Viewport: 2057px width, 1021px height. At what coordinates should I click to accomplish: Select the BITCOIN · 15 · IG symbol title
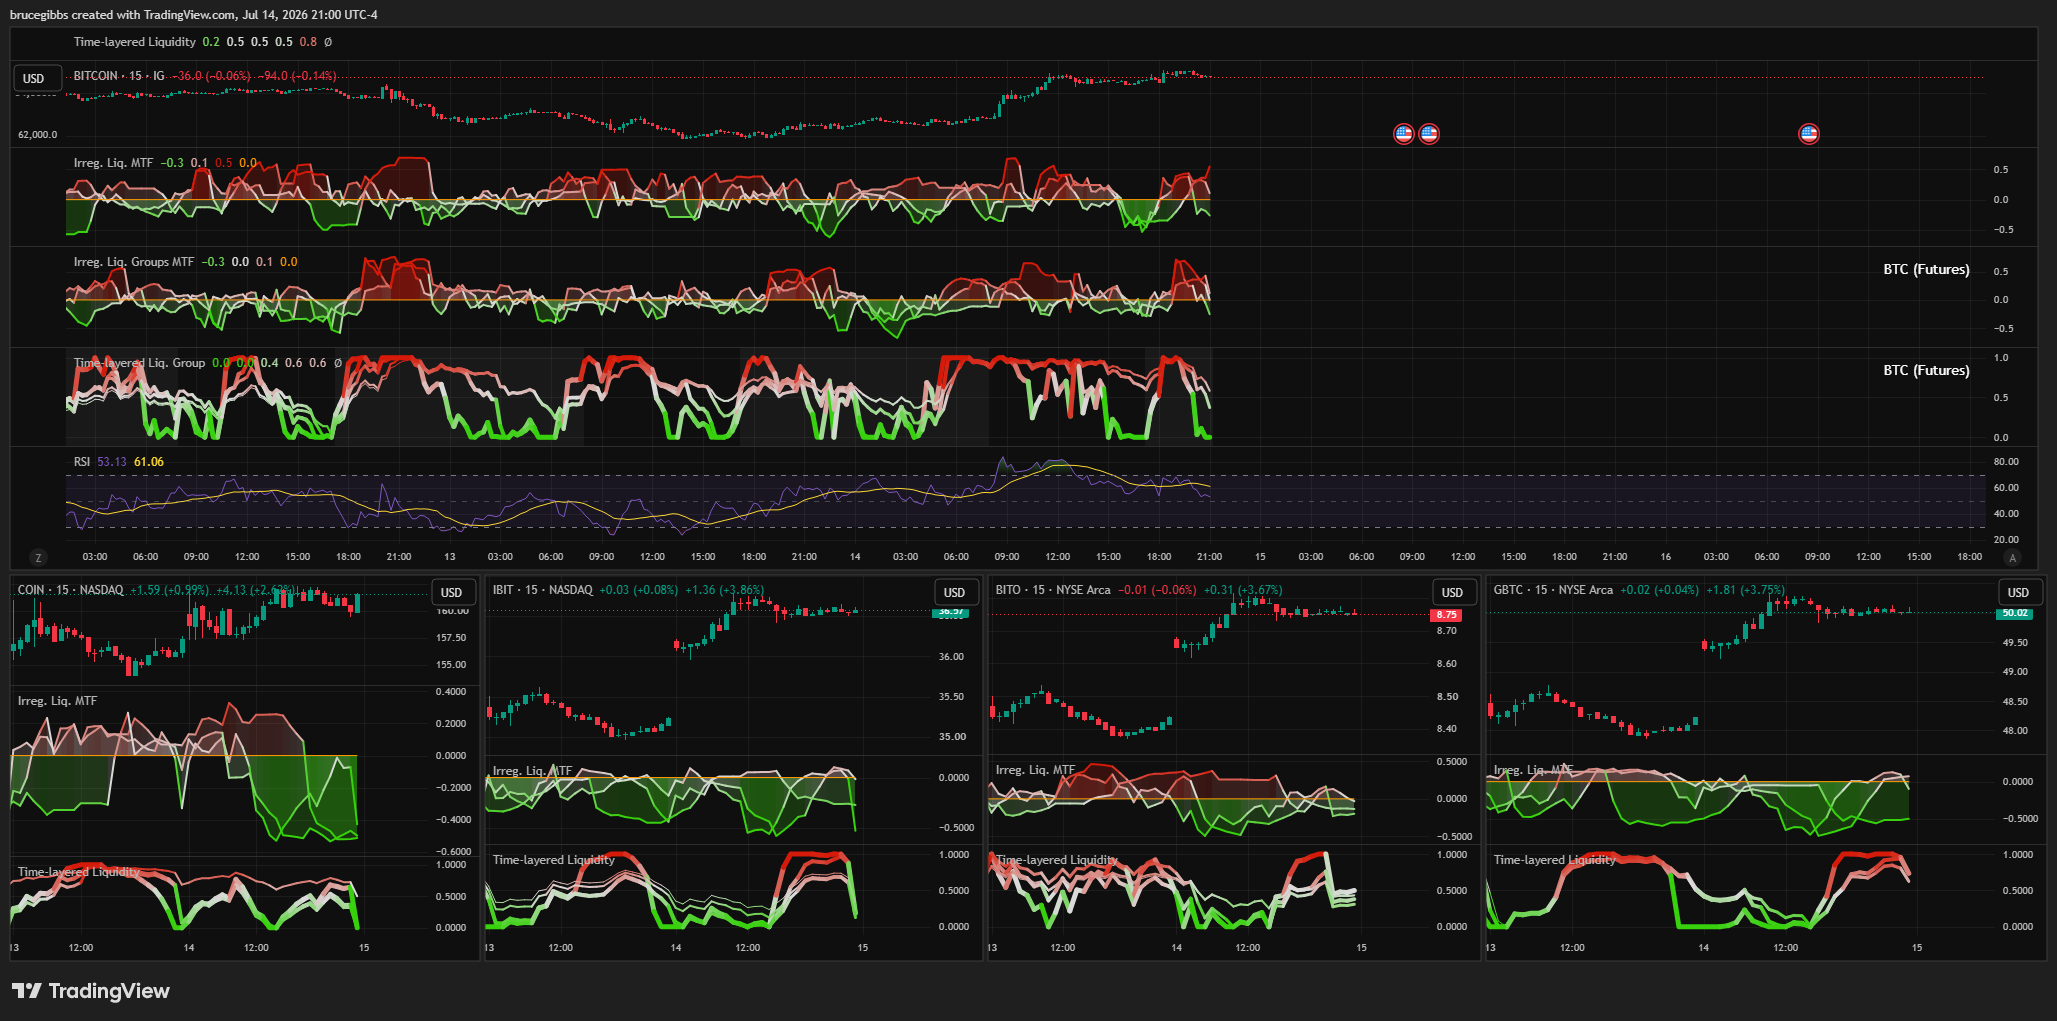click(119, 76)
